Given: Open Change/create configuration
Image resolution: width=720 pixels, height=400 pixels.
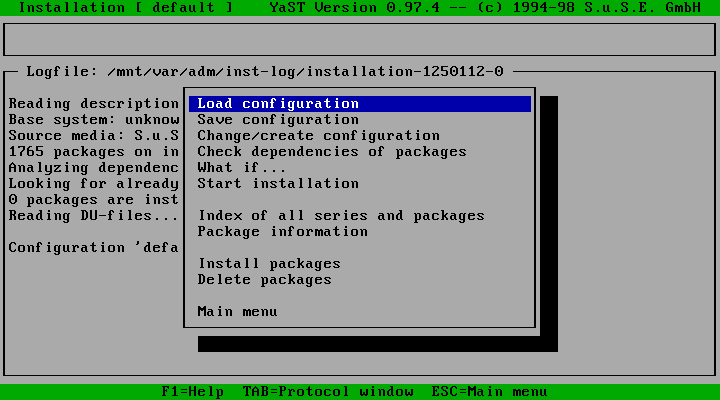Looking at the screenshot, I should [x=318, y=136].
